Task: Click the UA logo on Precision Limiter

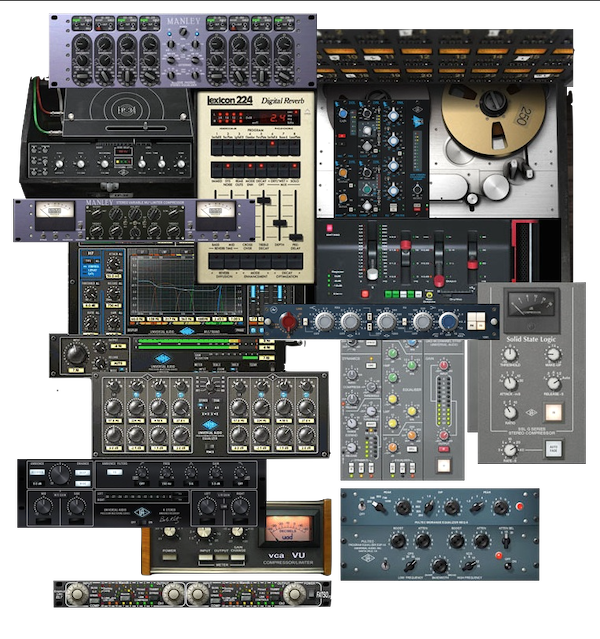Action: click(x=162, y=358)
